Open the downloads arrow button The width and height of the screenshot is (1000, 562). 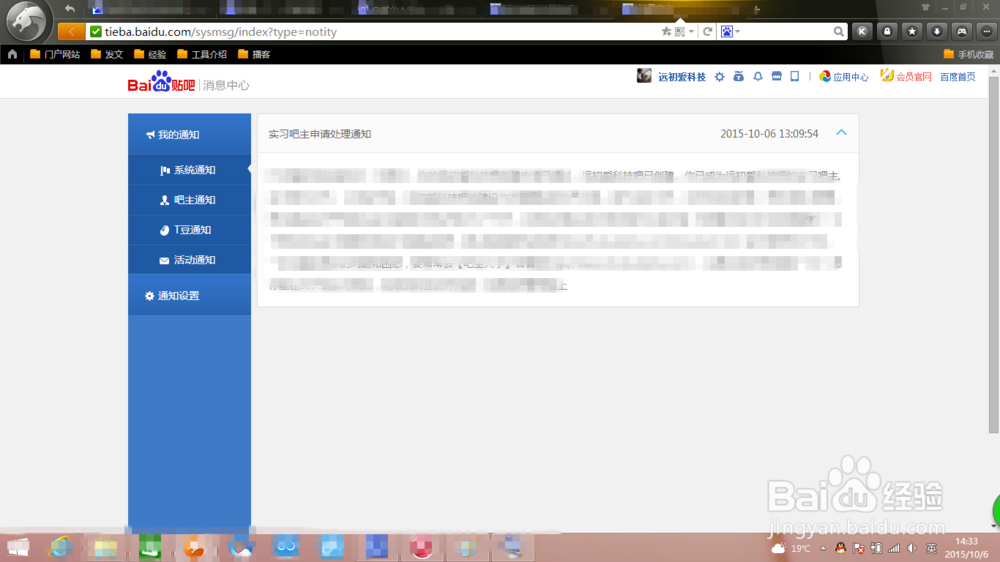point(937,31)
